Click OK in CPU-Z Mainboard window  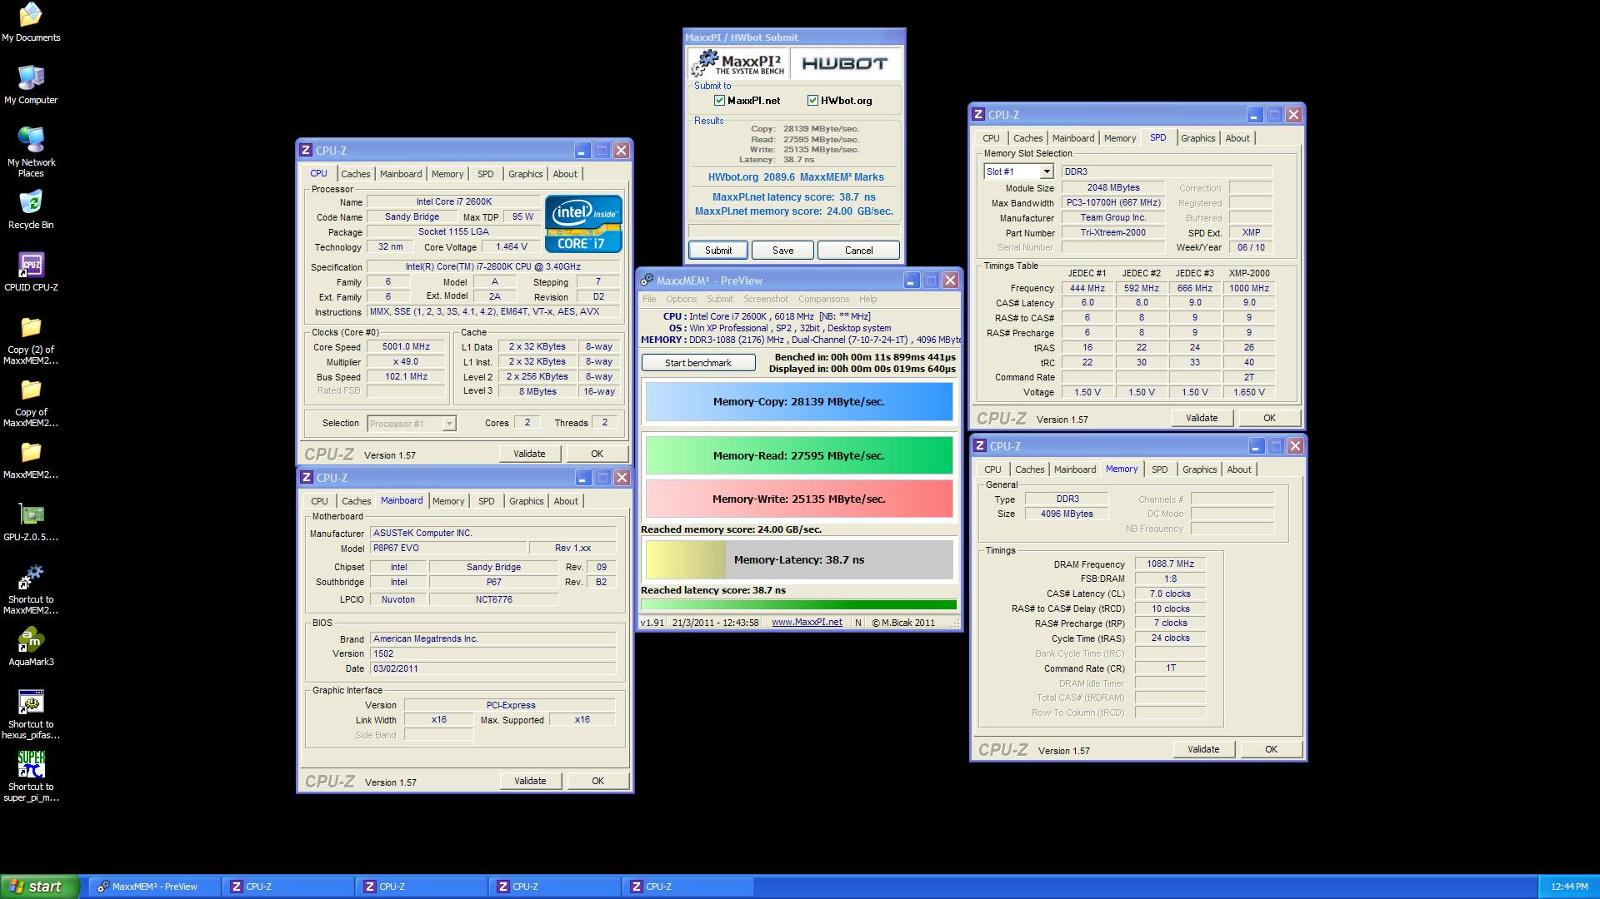click(x=598, y=781)
